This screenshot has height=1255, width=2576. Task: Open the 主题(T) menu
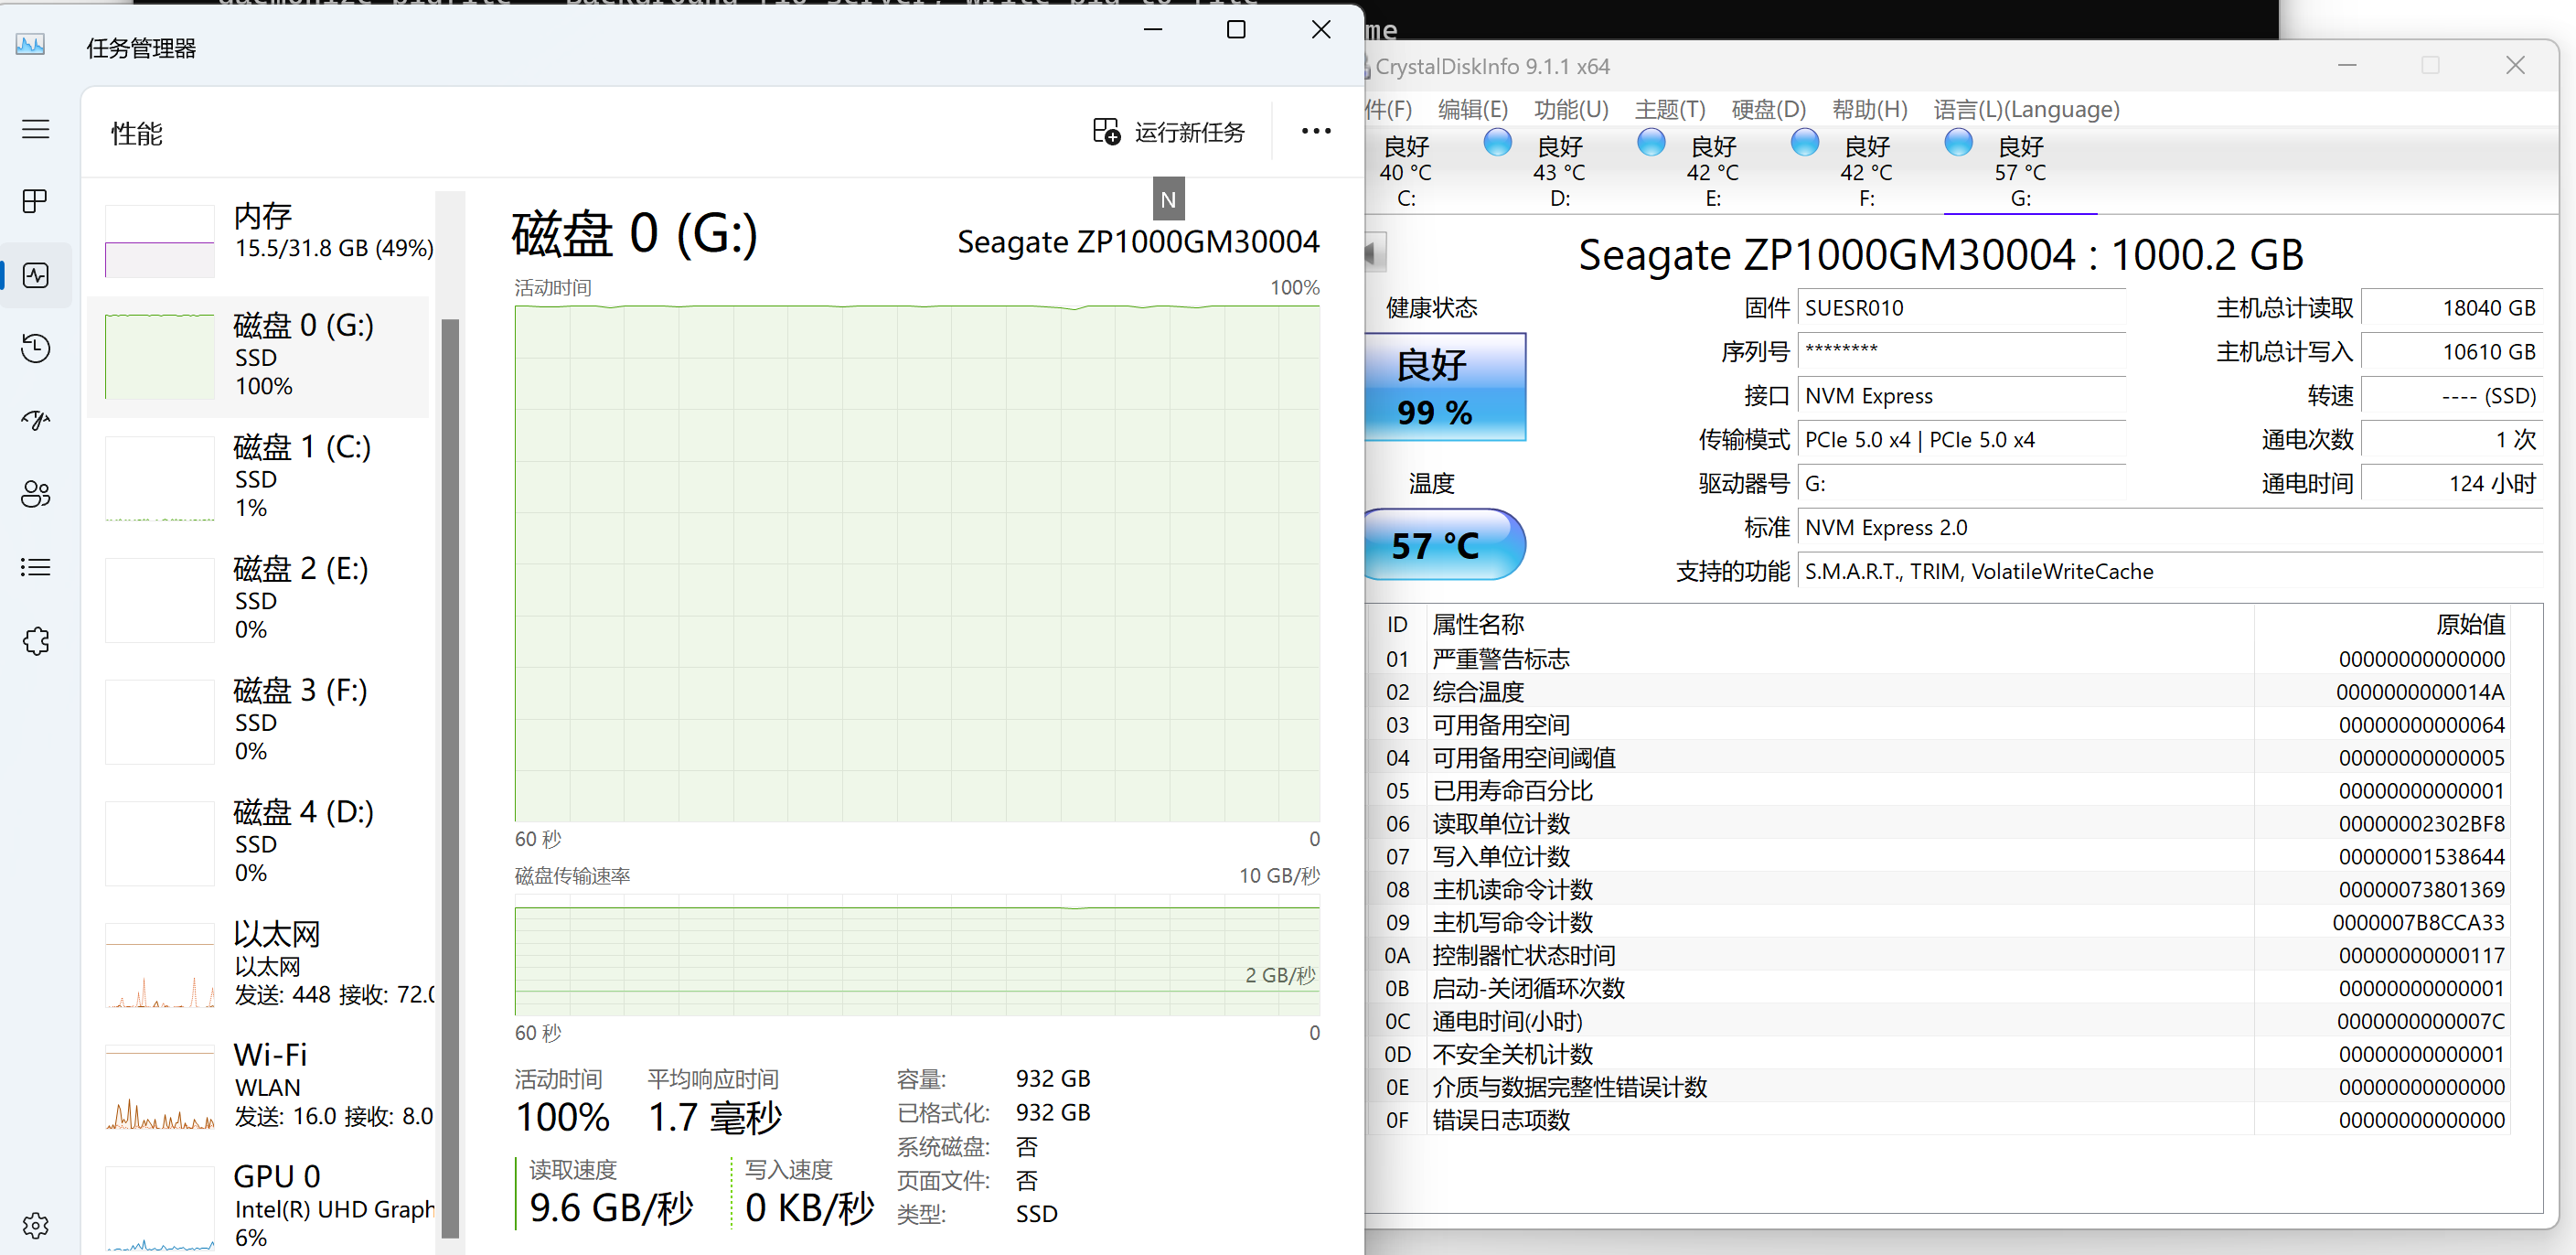[1669, 109]
